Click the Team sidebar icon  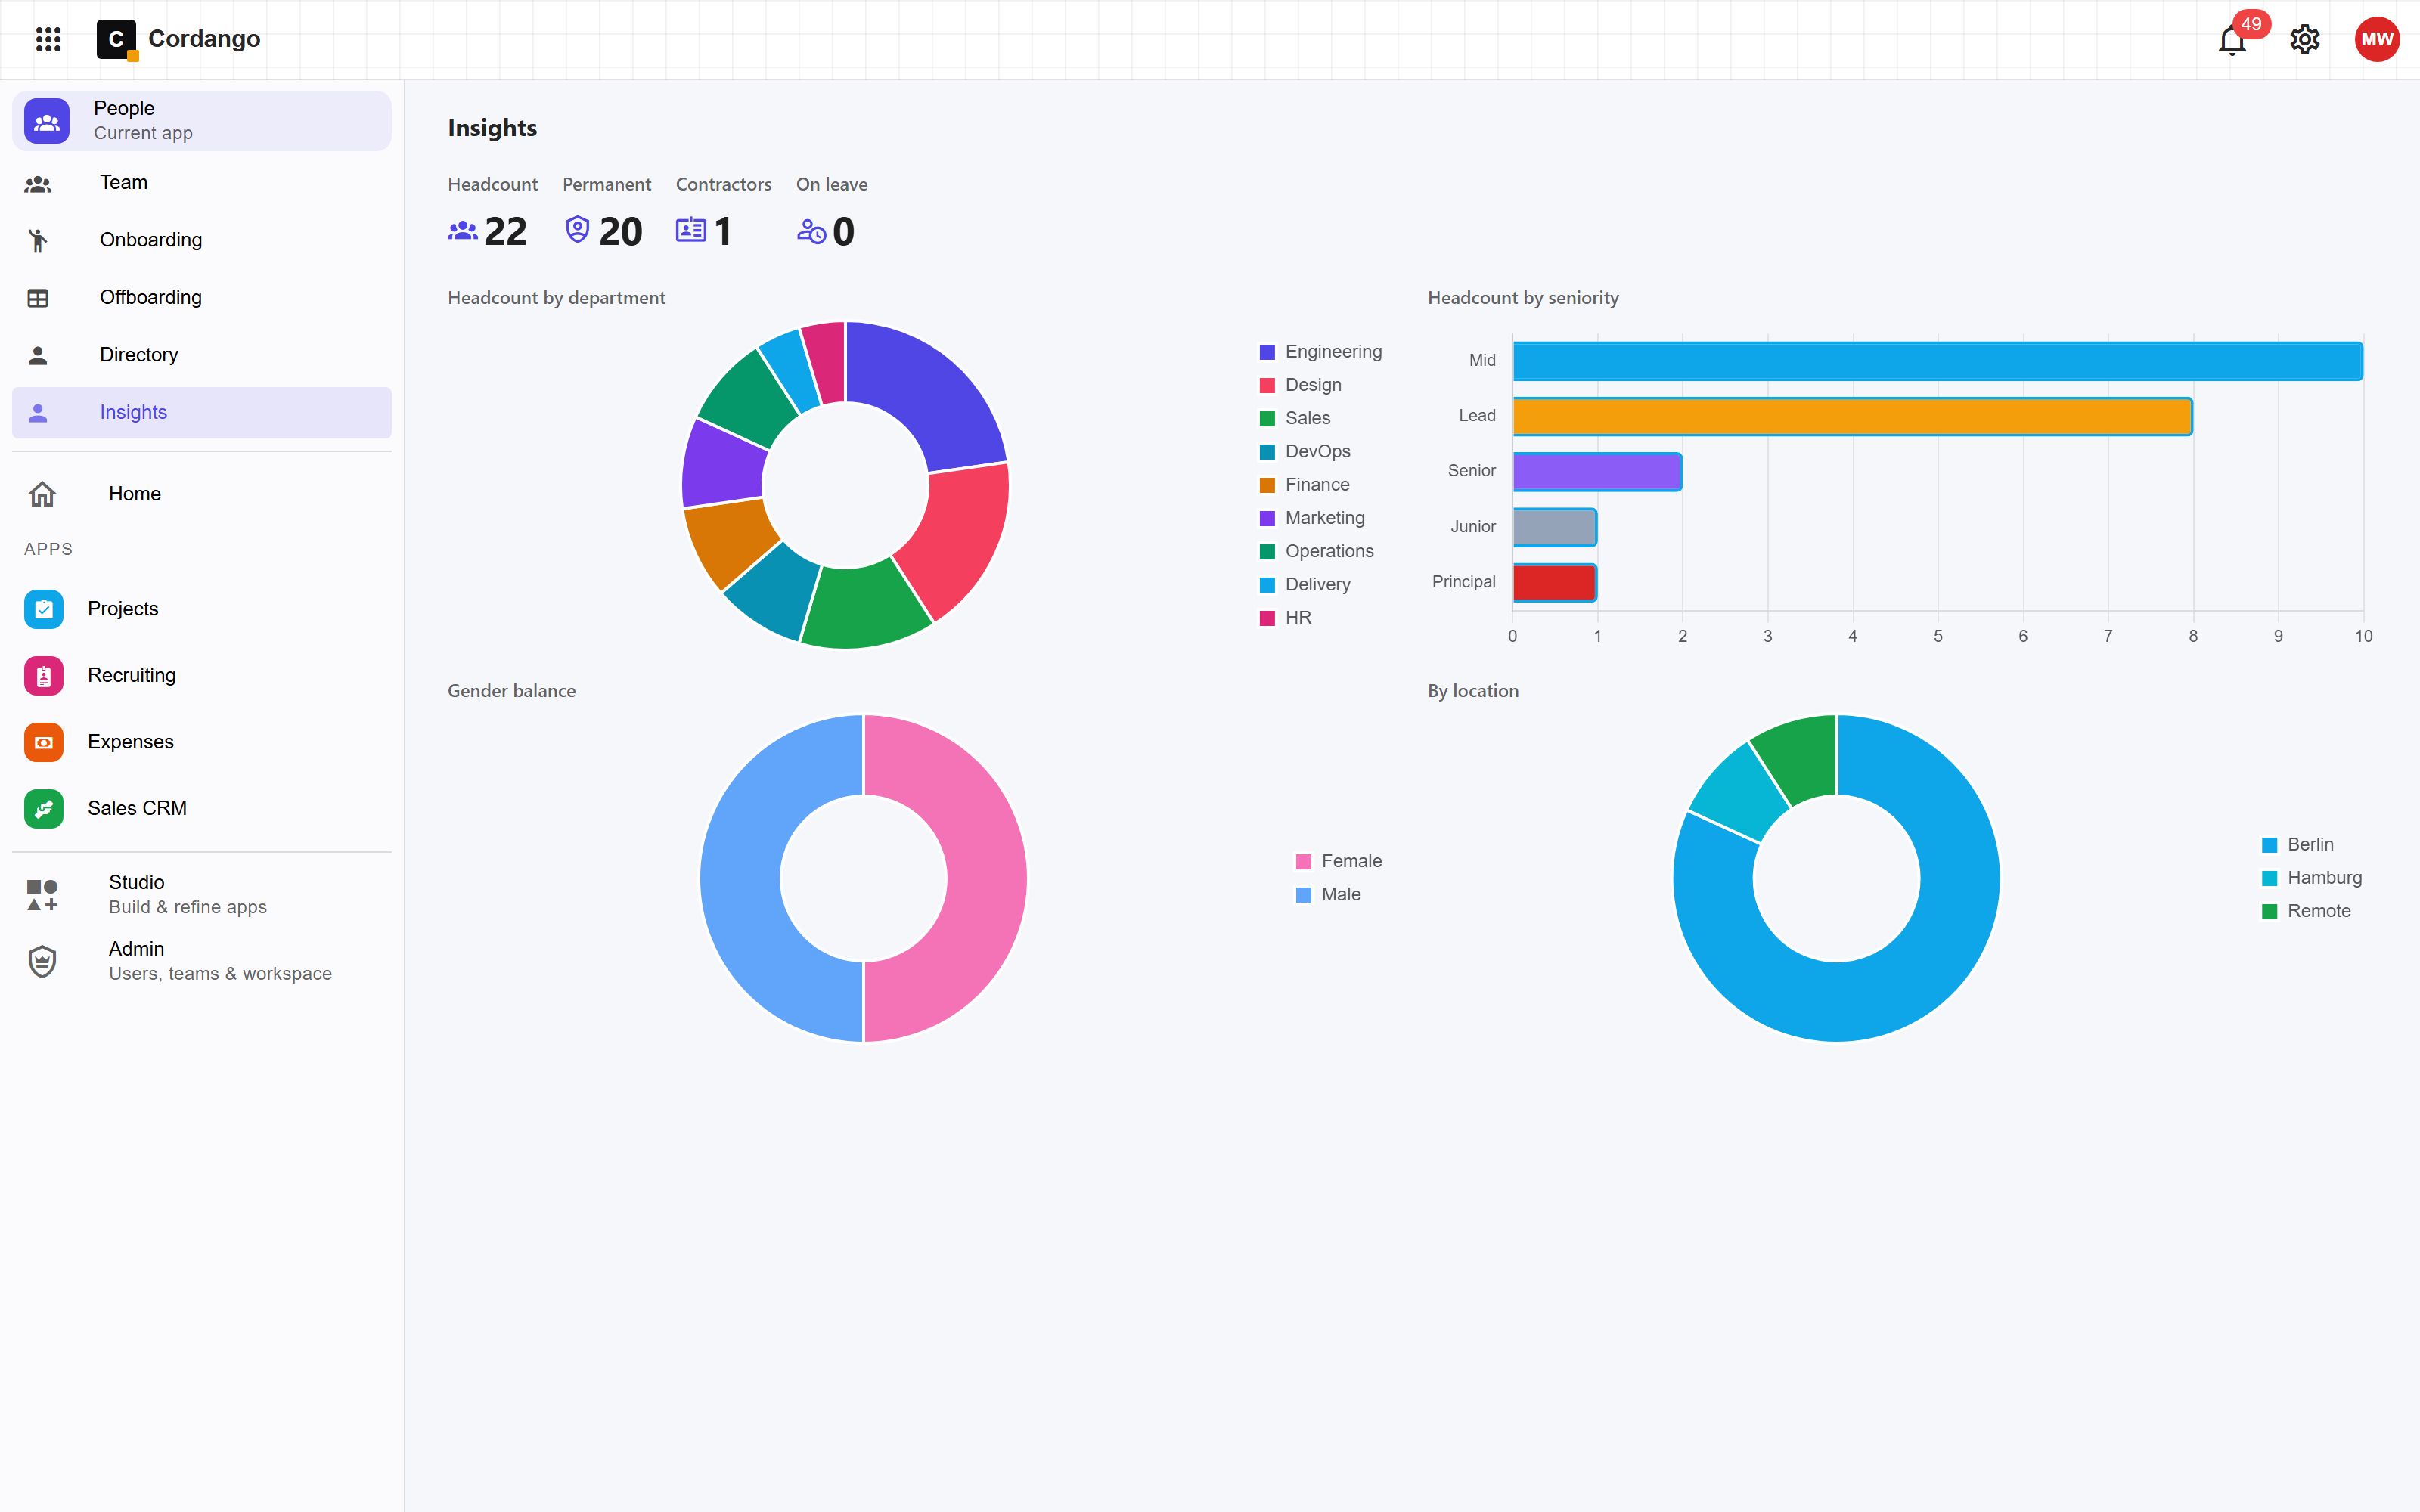[x=38, y=184]
